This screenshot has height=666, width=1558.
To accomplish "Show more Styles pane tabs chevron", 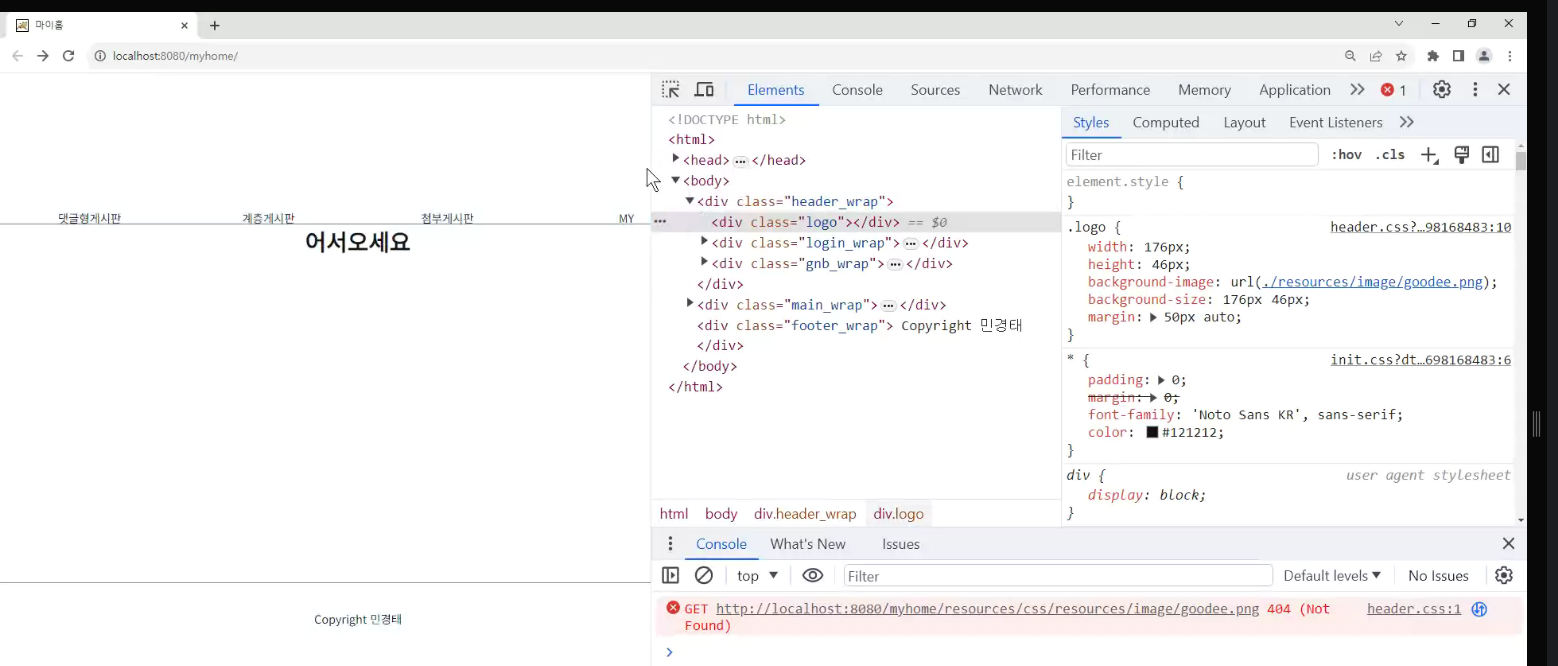I will (x=1407, y=122).
